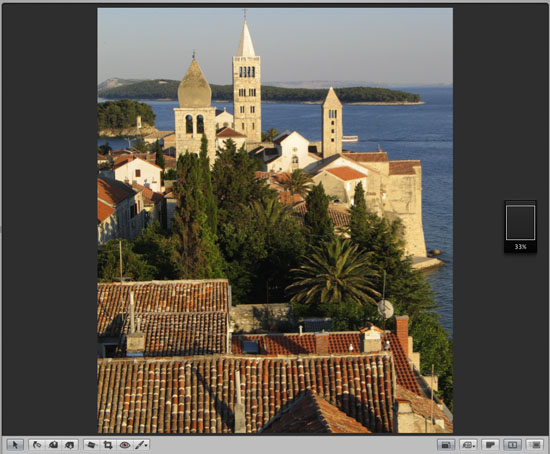Select the Crop tool

pos(108,445)
